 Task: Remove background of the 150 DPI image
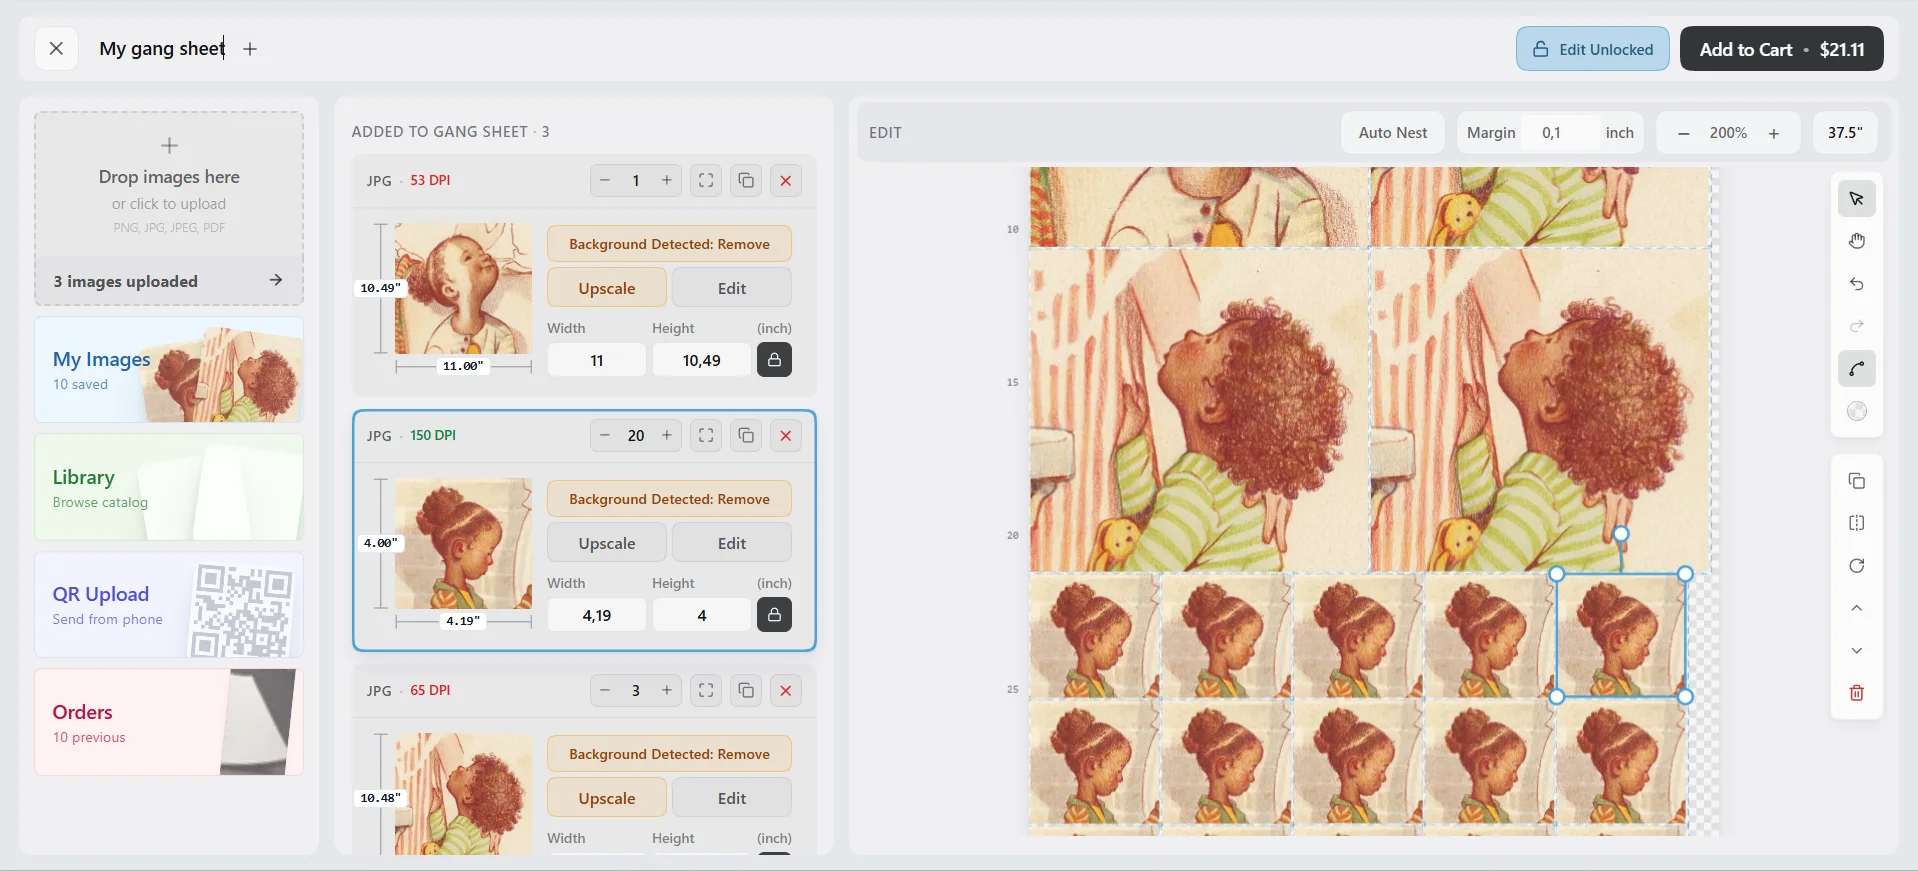pos(669,499)
